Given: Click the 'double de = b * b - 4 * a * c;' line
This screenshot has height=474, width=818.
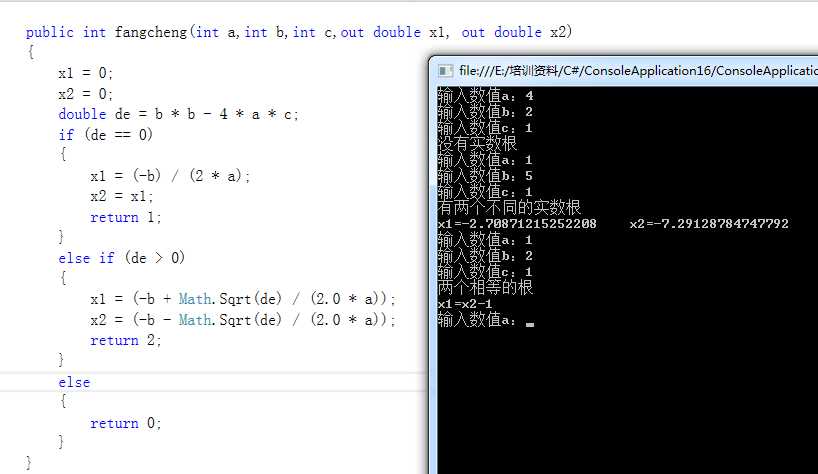Looking at the screenshot, I should (178, 114).
